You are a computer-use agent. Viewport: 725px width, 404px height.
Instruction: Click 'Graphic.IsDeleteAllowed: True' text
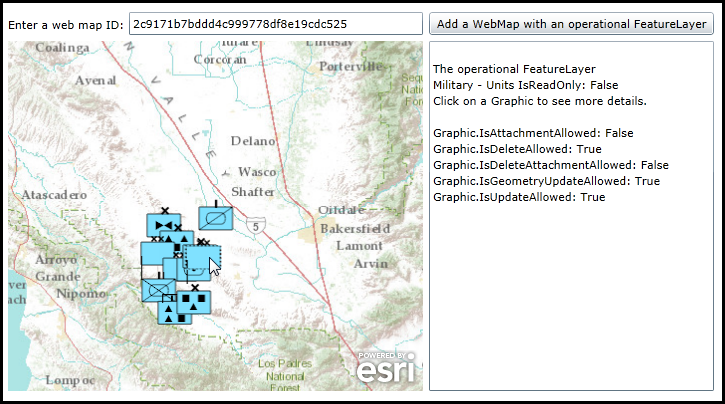point(517,149)
